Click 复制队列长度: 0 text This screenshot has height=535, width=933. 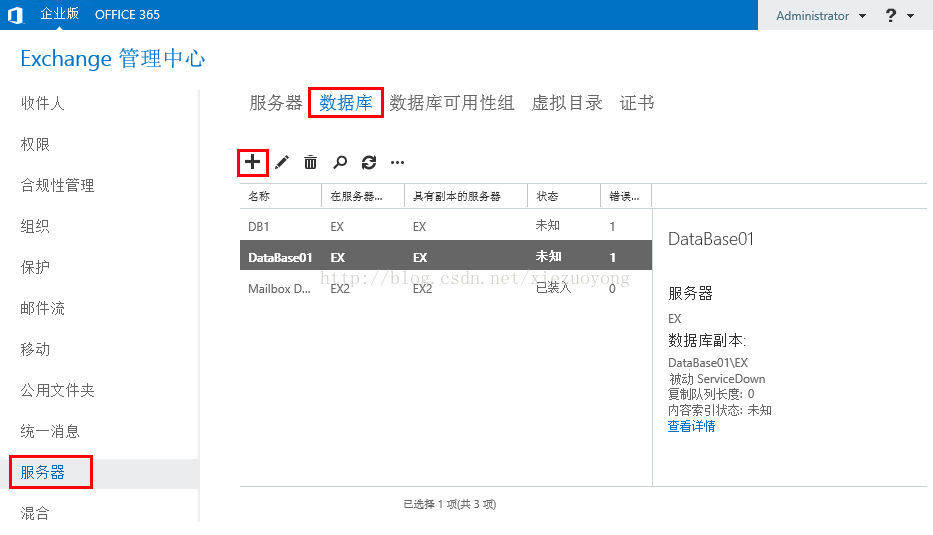(712, 394)
